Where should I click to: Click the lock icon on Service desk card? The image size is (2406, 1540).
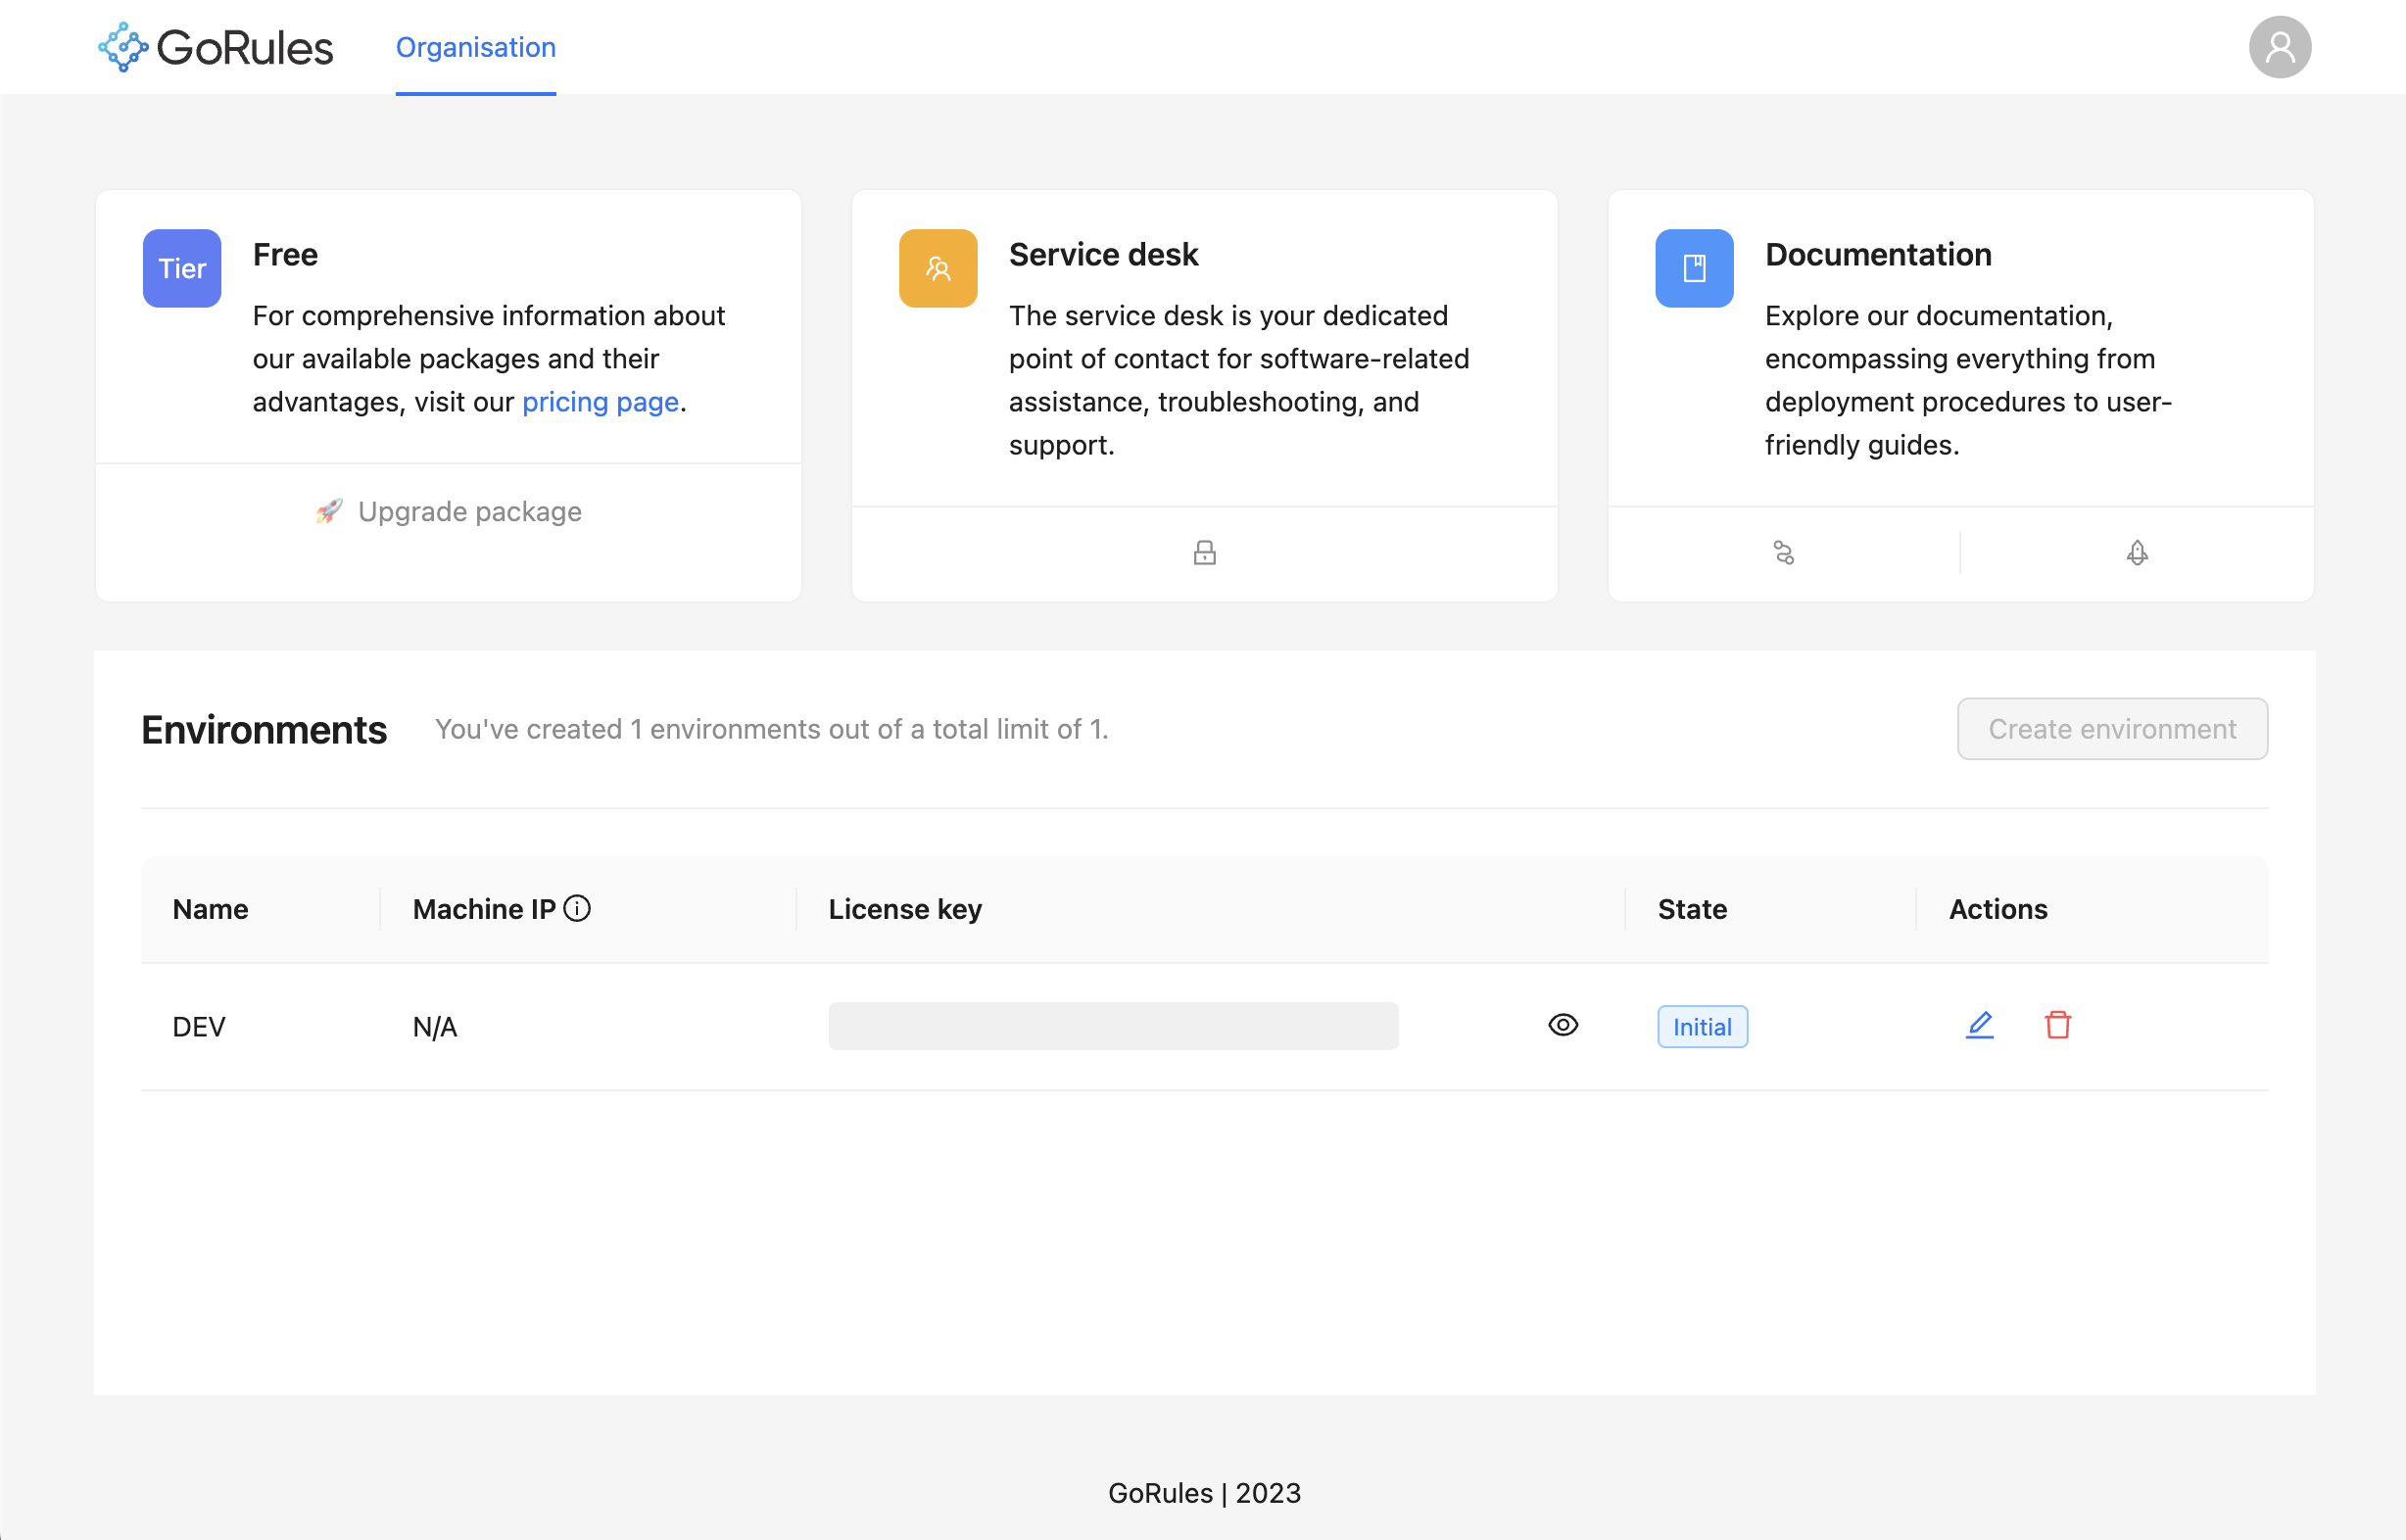click(x=1205, y=553)
